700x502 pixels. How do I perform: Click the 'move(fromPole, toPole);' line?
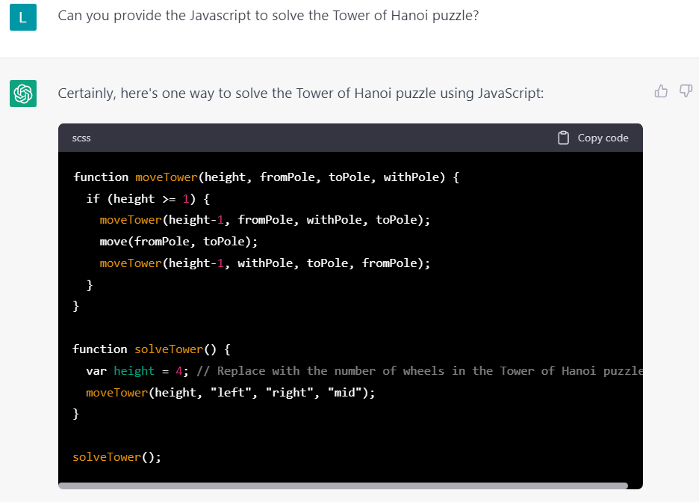click(178, 241)
